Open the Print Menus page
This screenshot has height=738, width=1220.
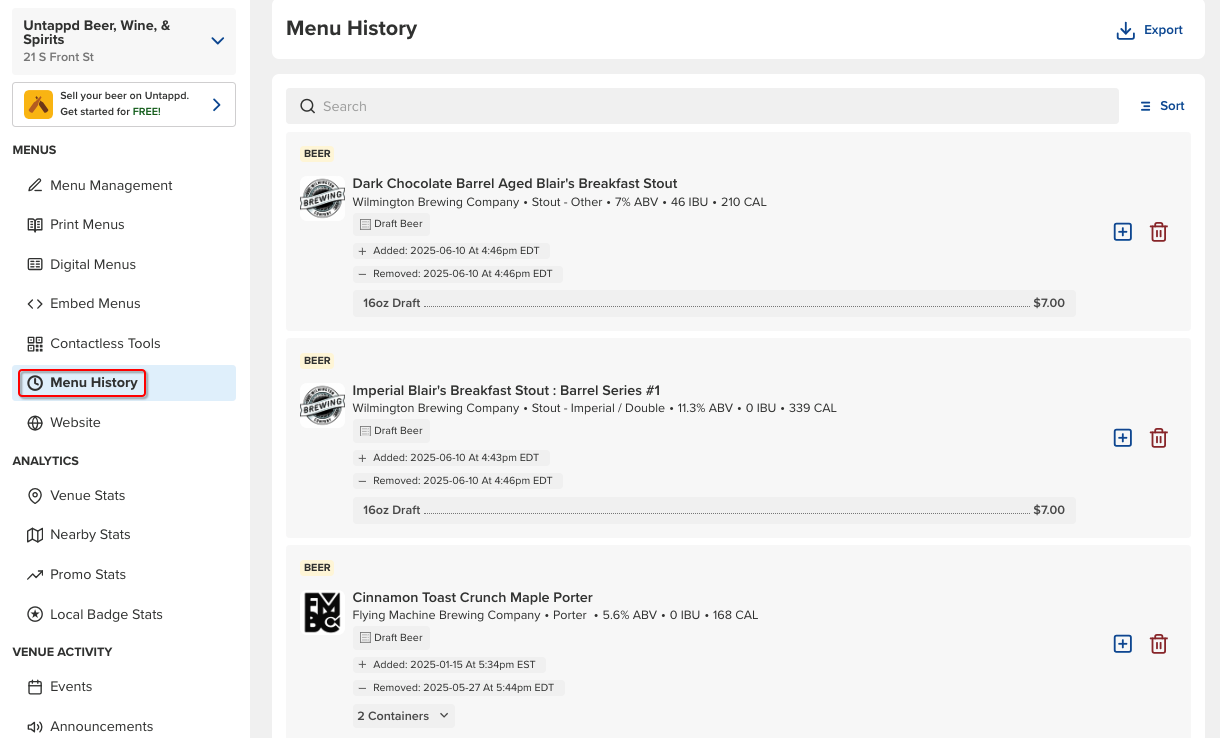pos(87,224)
